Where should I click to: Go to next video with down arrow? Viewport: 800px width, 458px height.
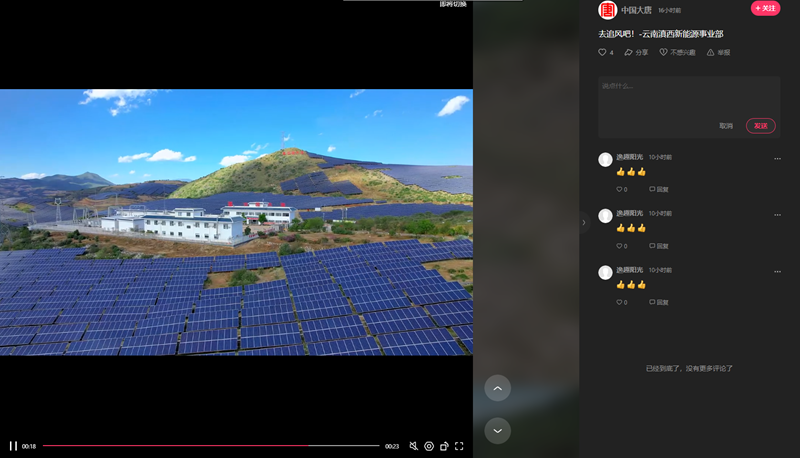[497, 430]
